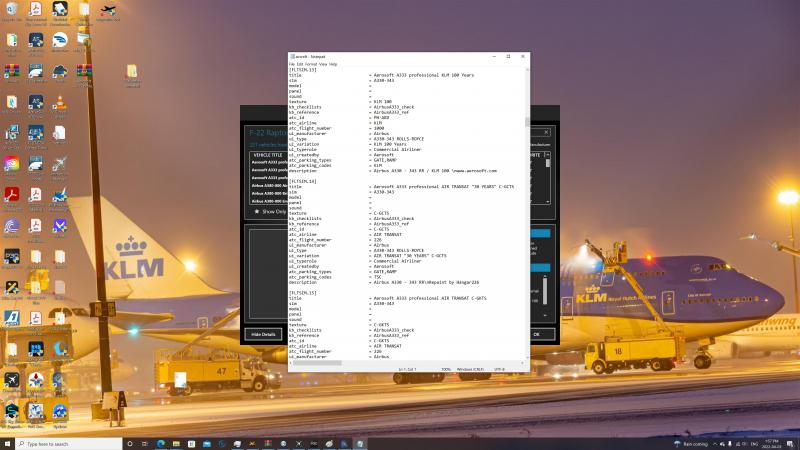Open the Recycle Bin desktop icon

[x=12, y=10]
